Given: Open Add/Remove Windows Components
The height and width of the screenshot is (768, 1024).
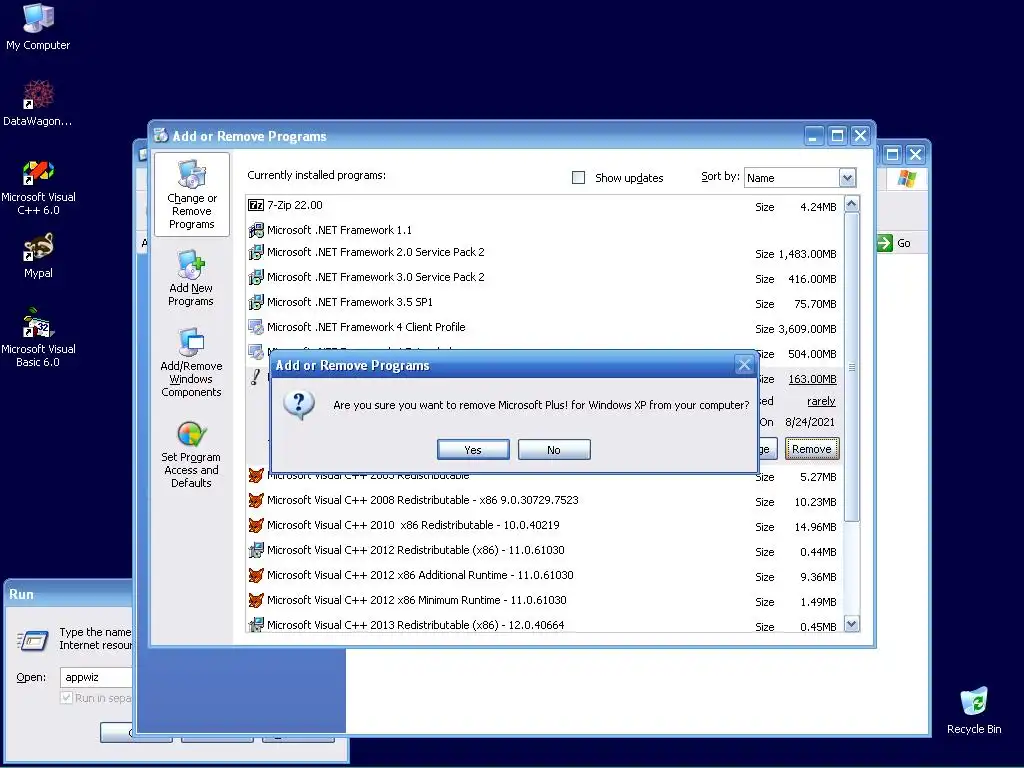Looking at the screenshot, I should (x=191, y=363).
